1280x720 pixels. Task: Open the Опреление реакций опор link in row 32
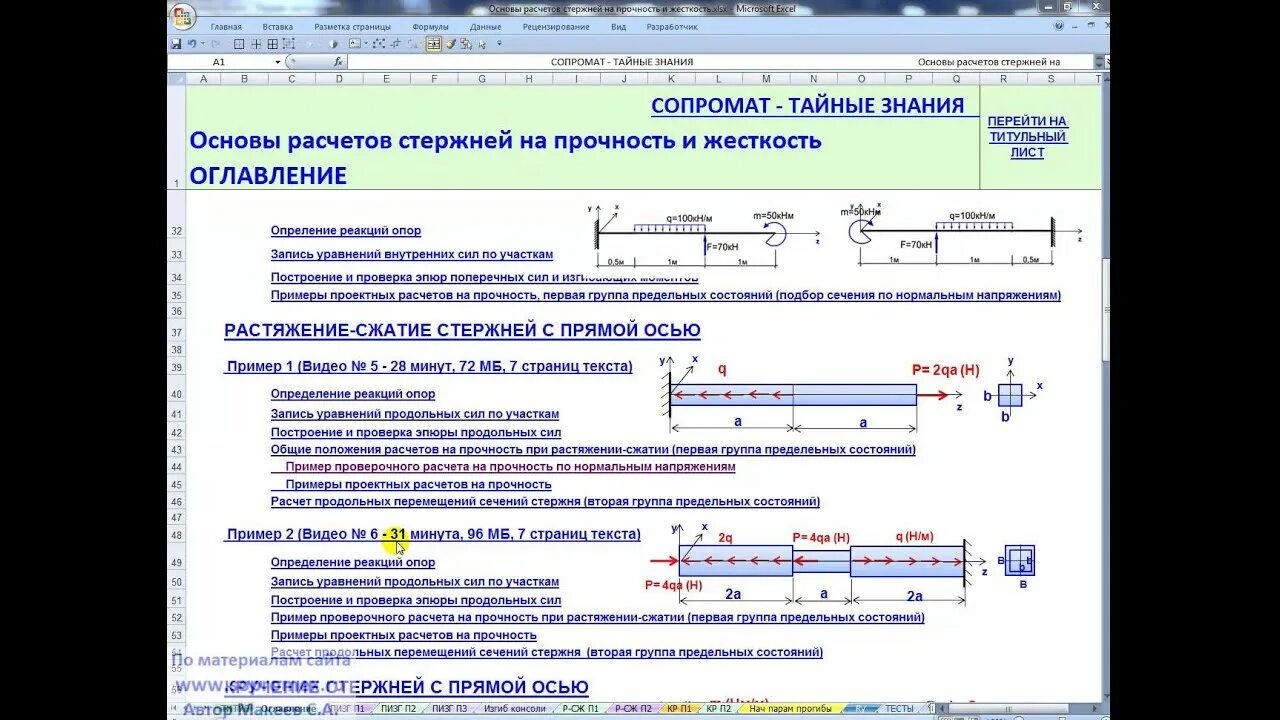[x=346, y=231]
